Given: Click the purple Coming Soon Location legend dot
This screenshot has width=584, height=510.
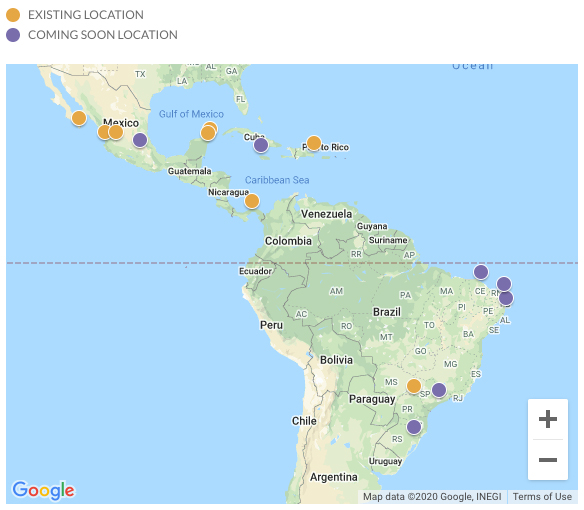Looking at the screenshot, I should point(13,35).
